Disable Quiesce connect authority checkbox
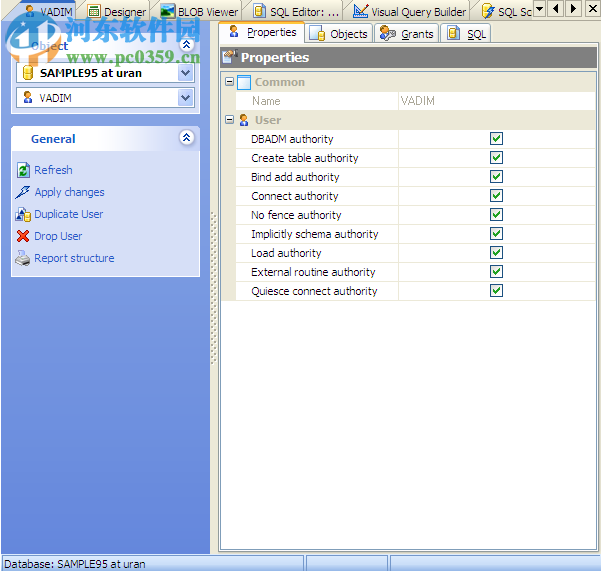Viewport: 613px width, 571px height. tap(496, 291)
